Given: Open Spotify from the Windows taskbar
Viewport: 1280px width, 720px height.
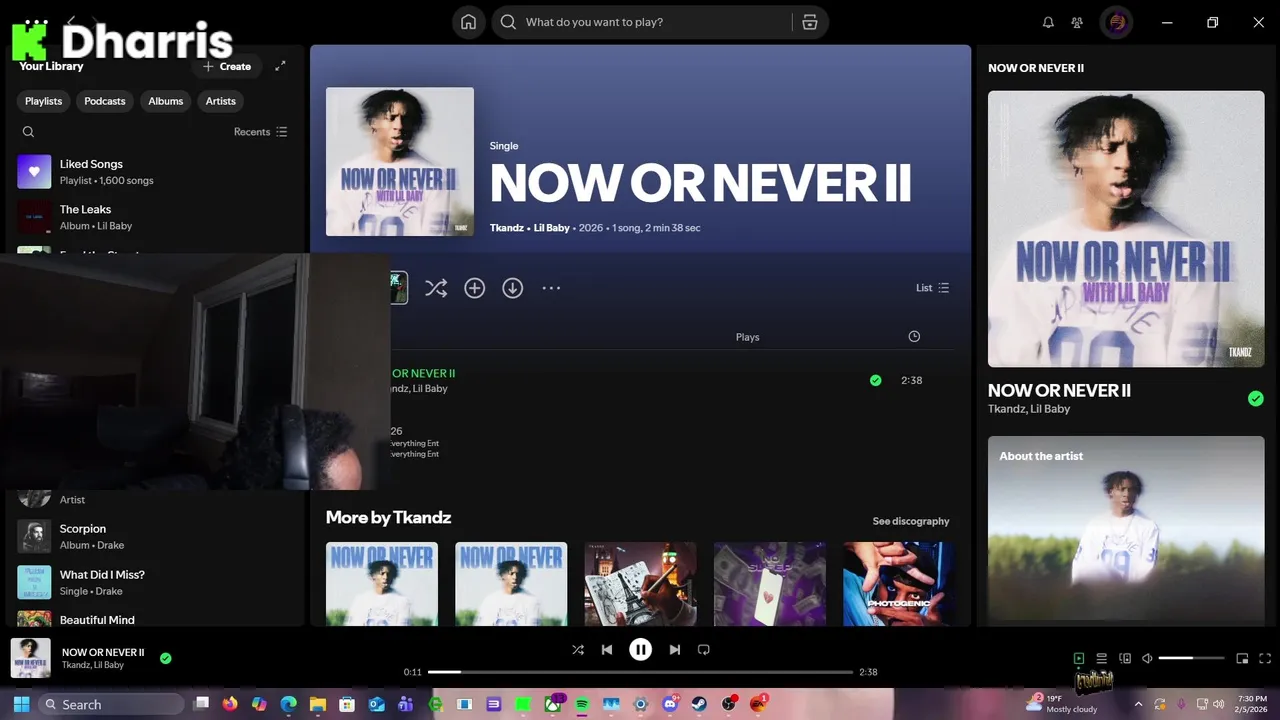Looking at the screenshot, I should [582, 704].
